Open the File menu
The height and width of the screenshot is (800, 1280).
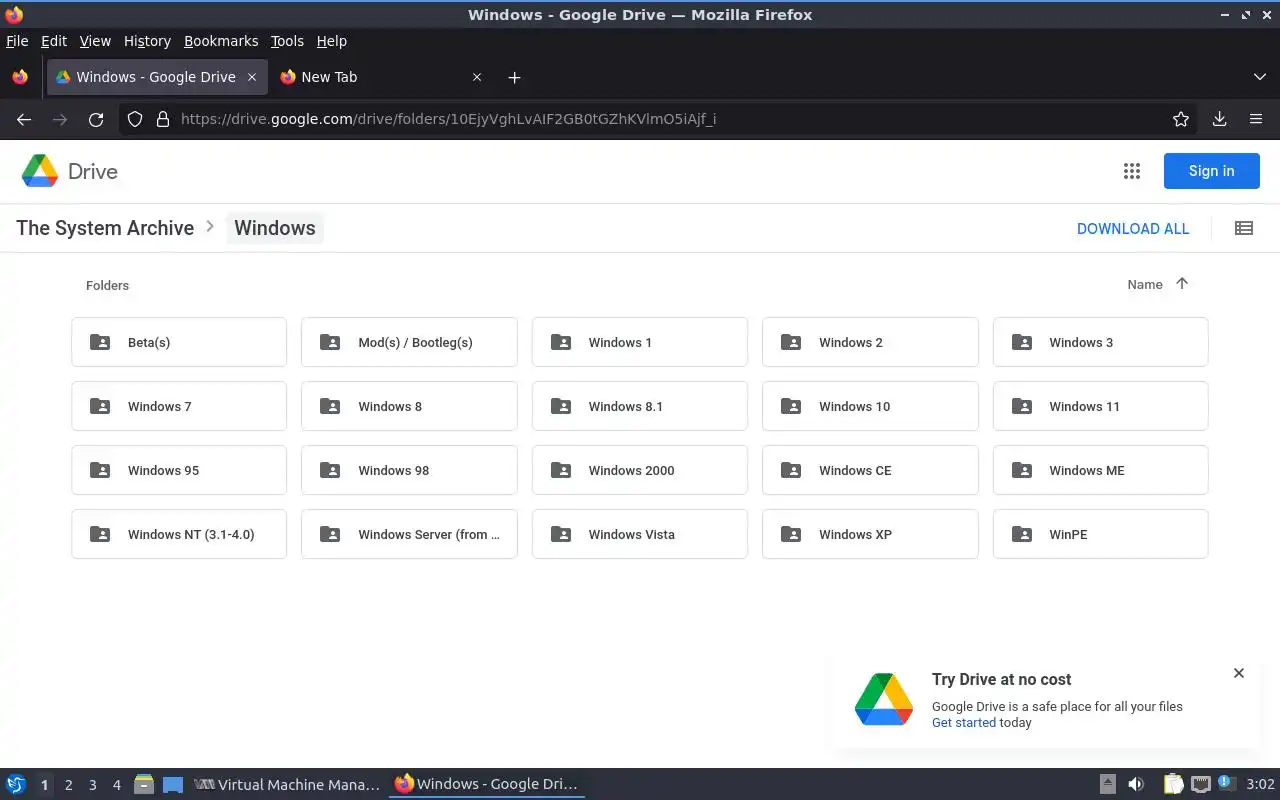pos(17,41)
